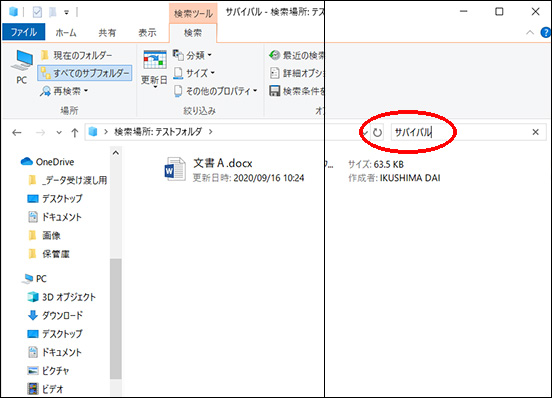Switch to the ホーム ribbon tab

point(66,33)
